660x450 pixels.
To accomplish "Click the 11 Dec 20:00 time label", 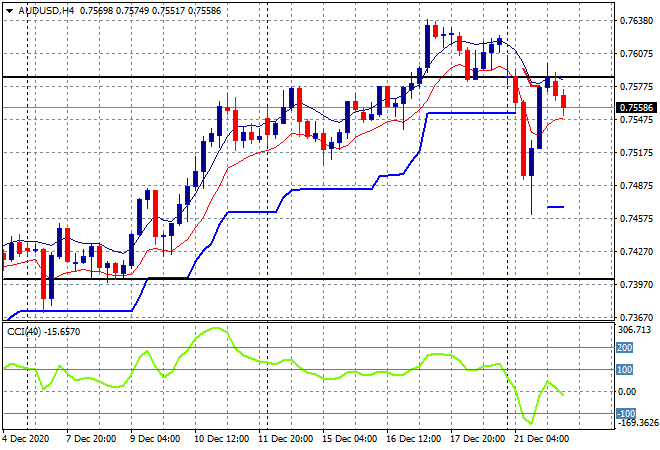I will click(285, 439).
